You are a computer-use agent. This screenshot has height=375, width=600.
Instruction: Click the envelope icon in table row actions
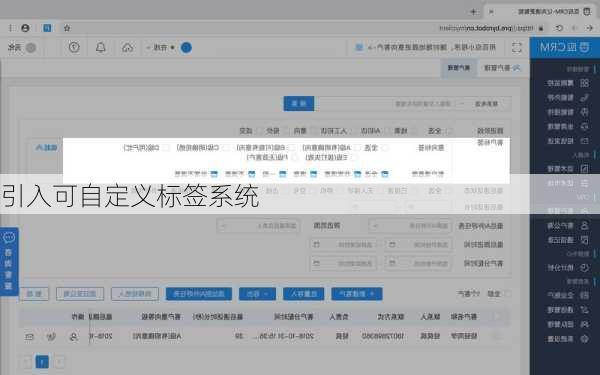pyautogui.click(x=29, y=336)
